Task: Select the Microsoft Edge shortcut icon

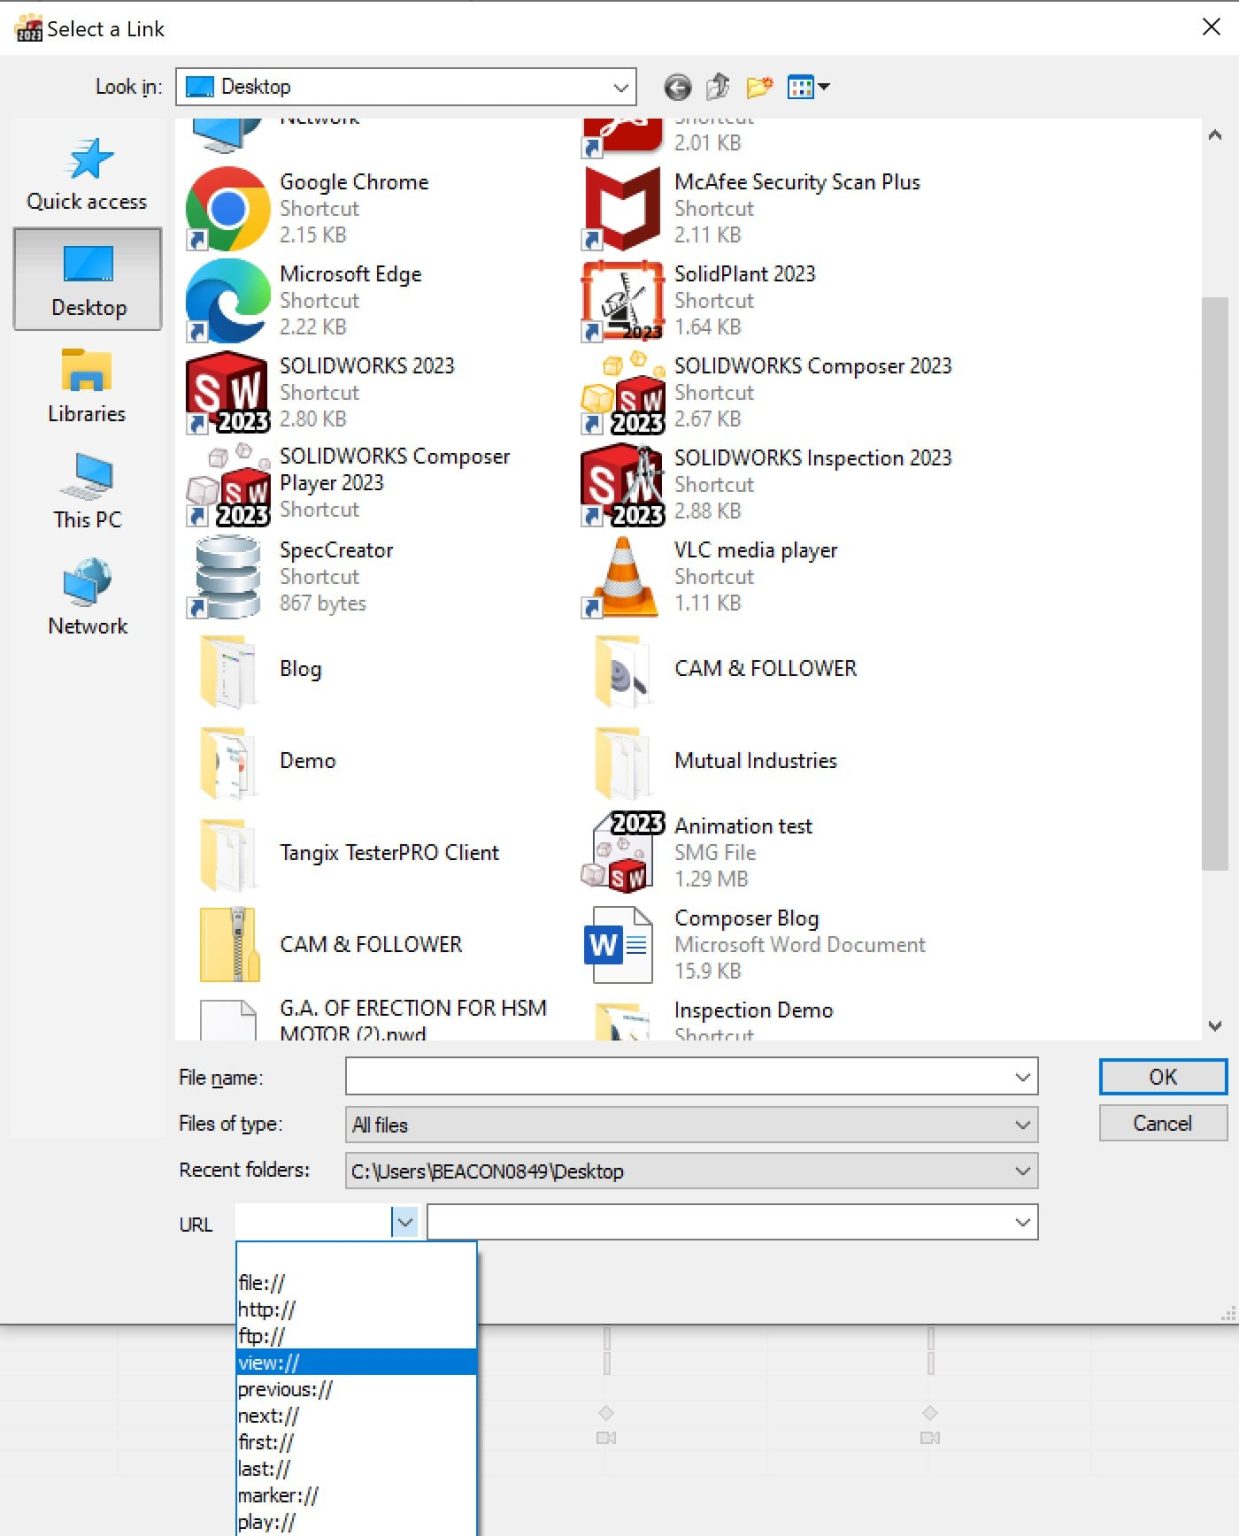Action: (x=228, y=300)
